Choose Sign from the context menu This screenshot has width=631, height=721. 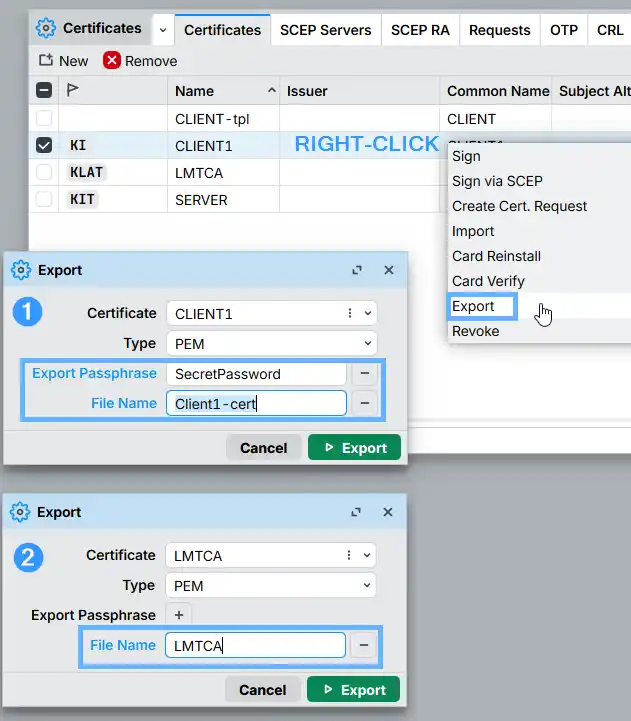(539, 156)
